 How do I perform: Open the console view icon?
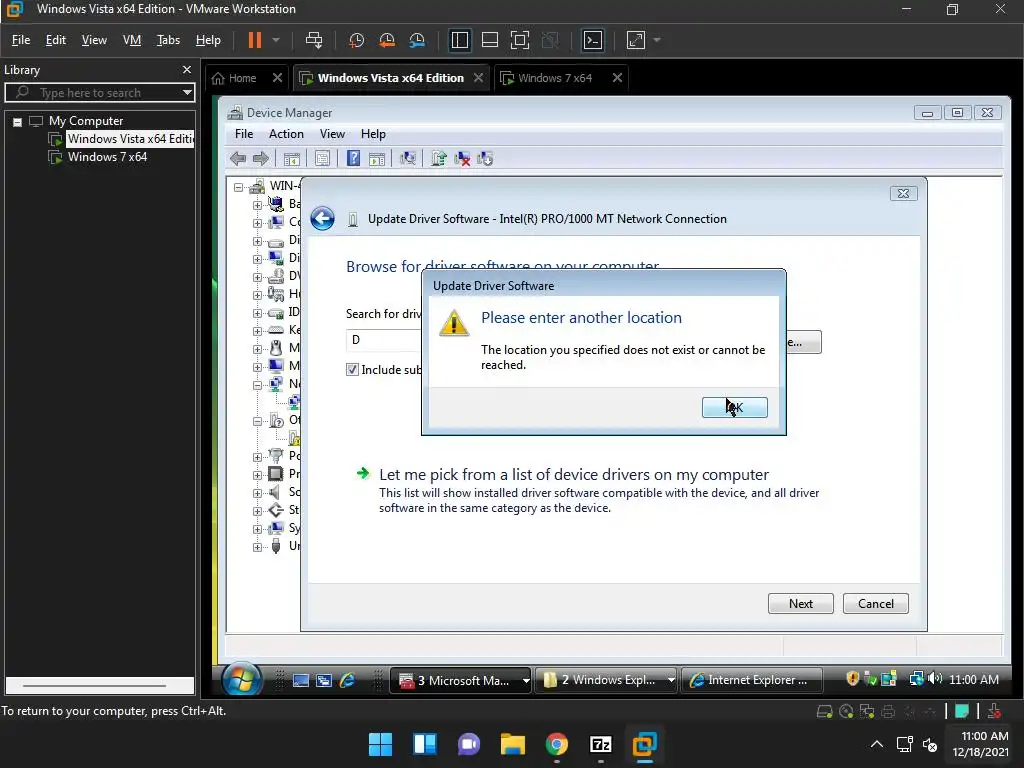point(593,40)
